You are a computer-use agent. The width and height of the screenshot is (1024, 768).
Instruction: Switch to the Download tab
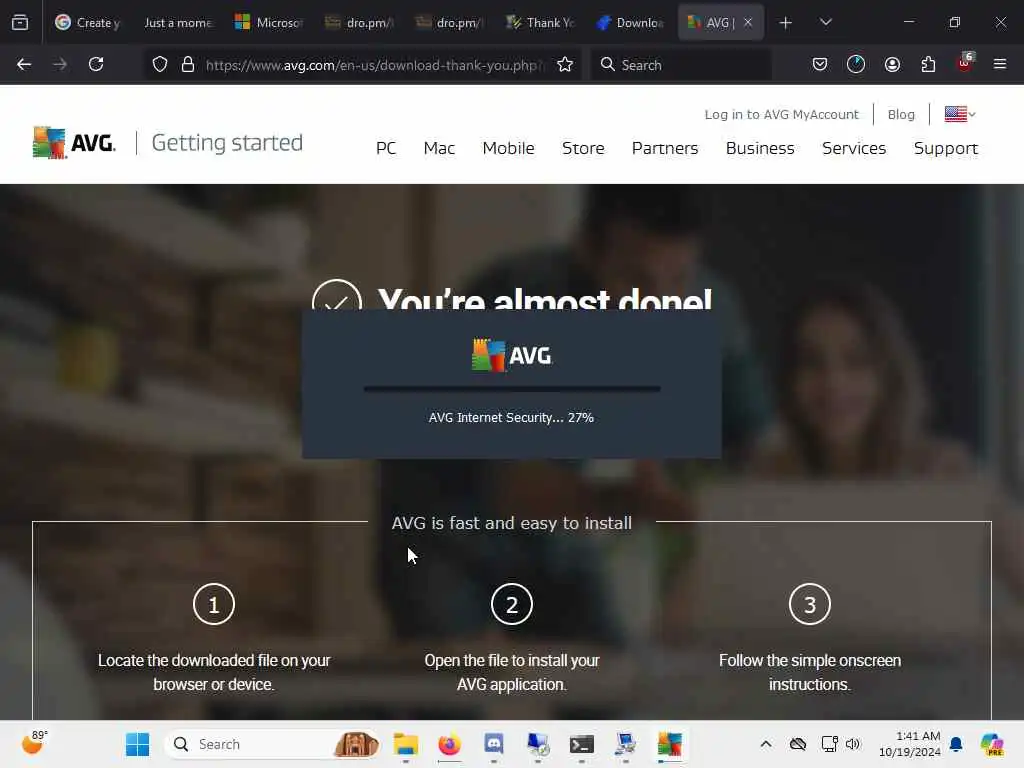[x=630, y=23]
